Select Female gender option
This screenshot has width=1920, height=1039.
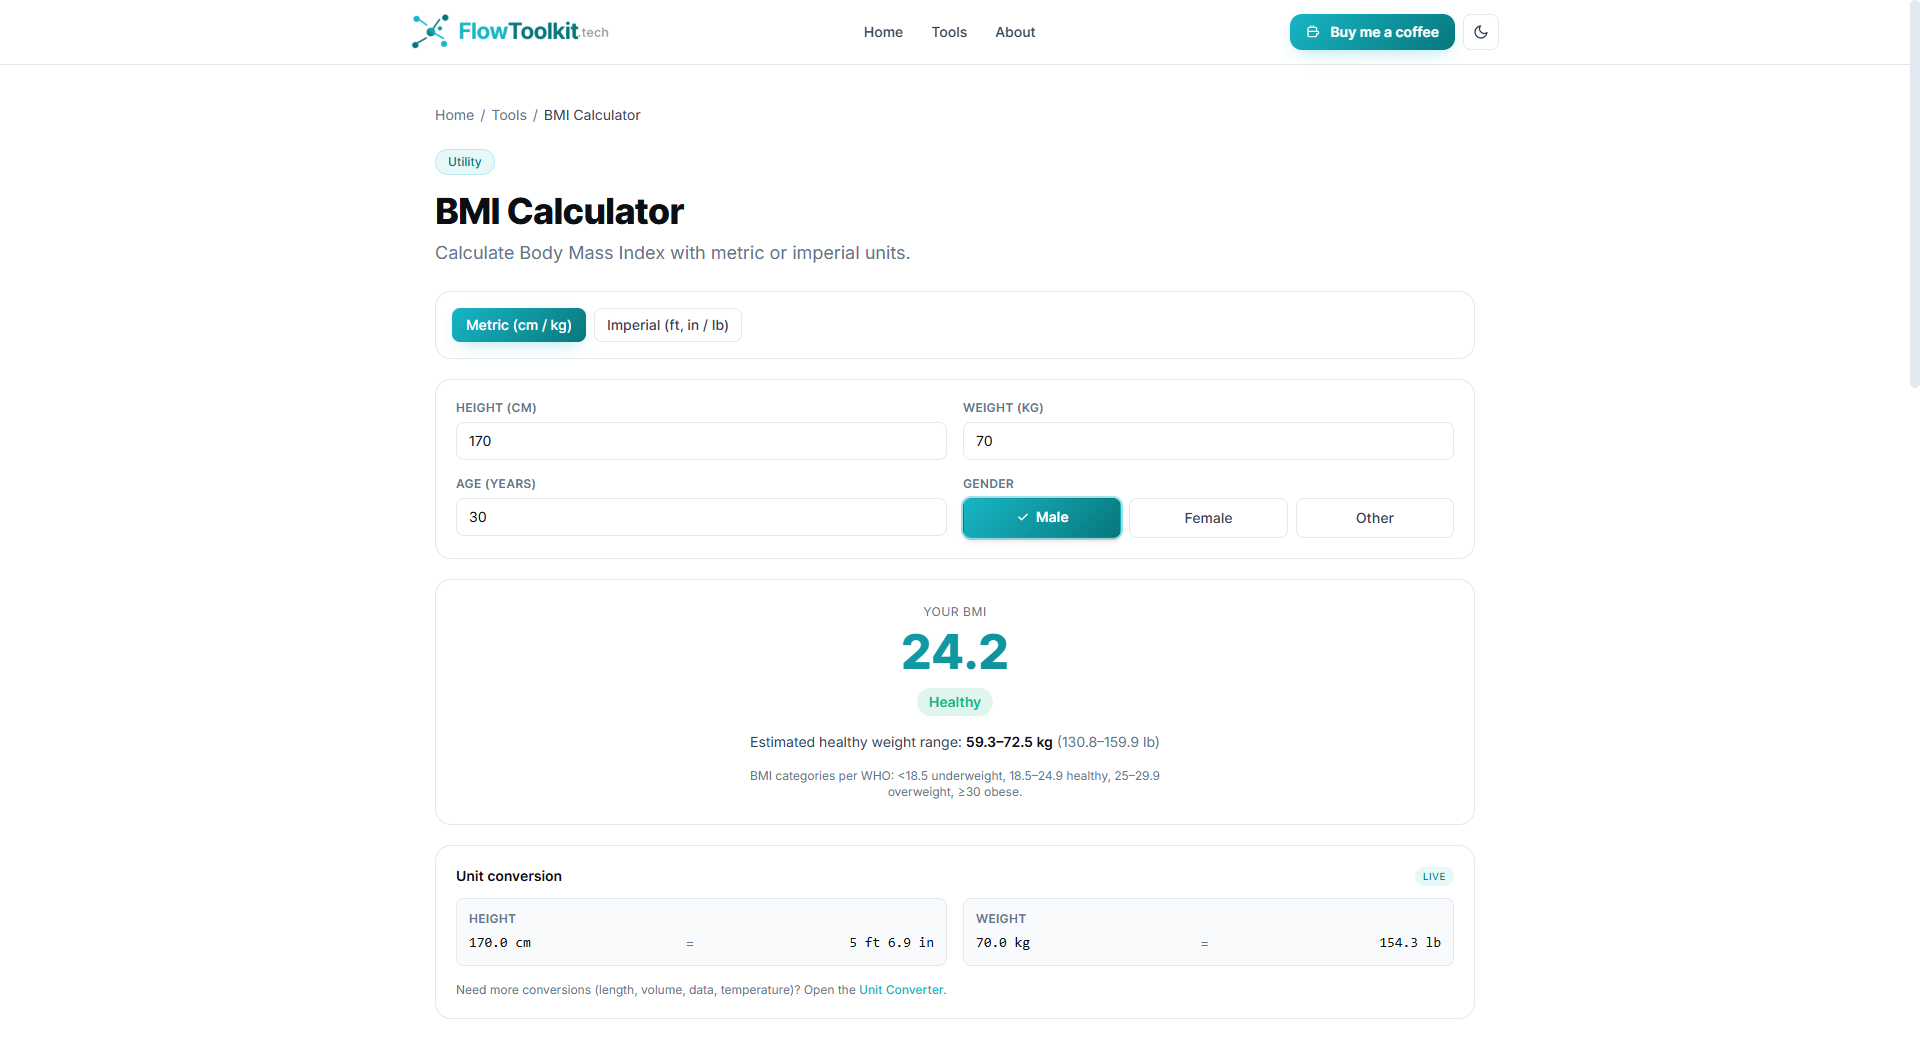tap(1208, 518)
